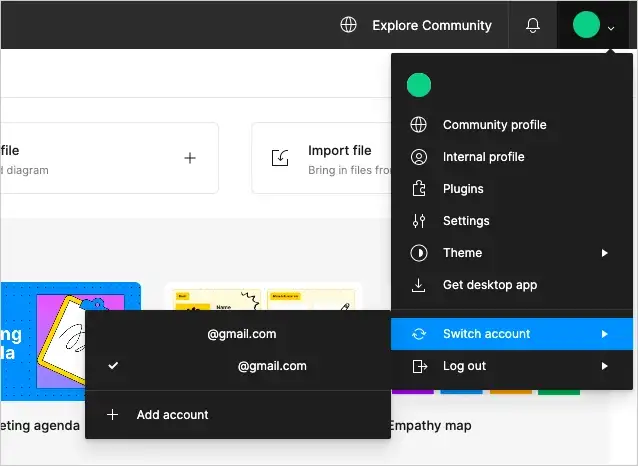Screen dimensions: 638x466
Task: Switch to the unchecked gmail.com account
Action: pyautogui.click(x=242, y=334)
